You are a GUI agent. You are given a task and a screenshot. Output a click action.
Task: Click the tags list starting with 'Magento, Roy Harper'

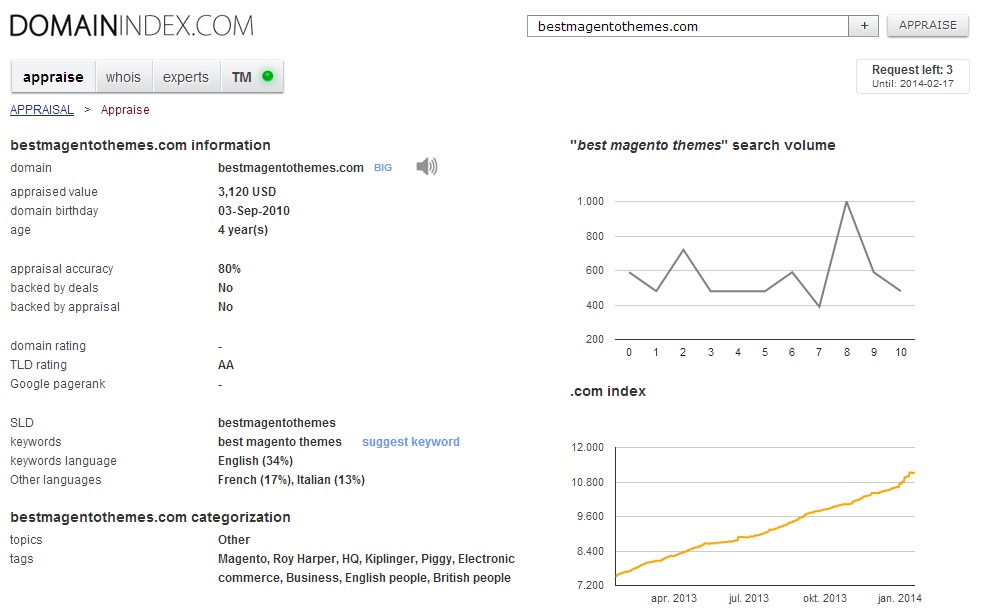tap(366, 568)
